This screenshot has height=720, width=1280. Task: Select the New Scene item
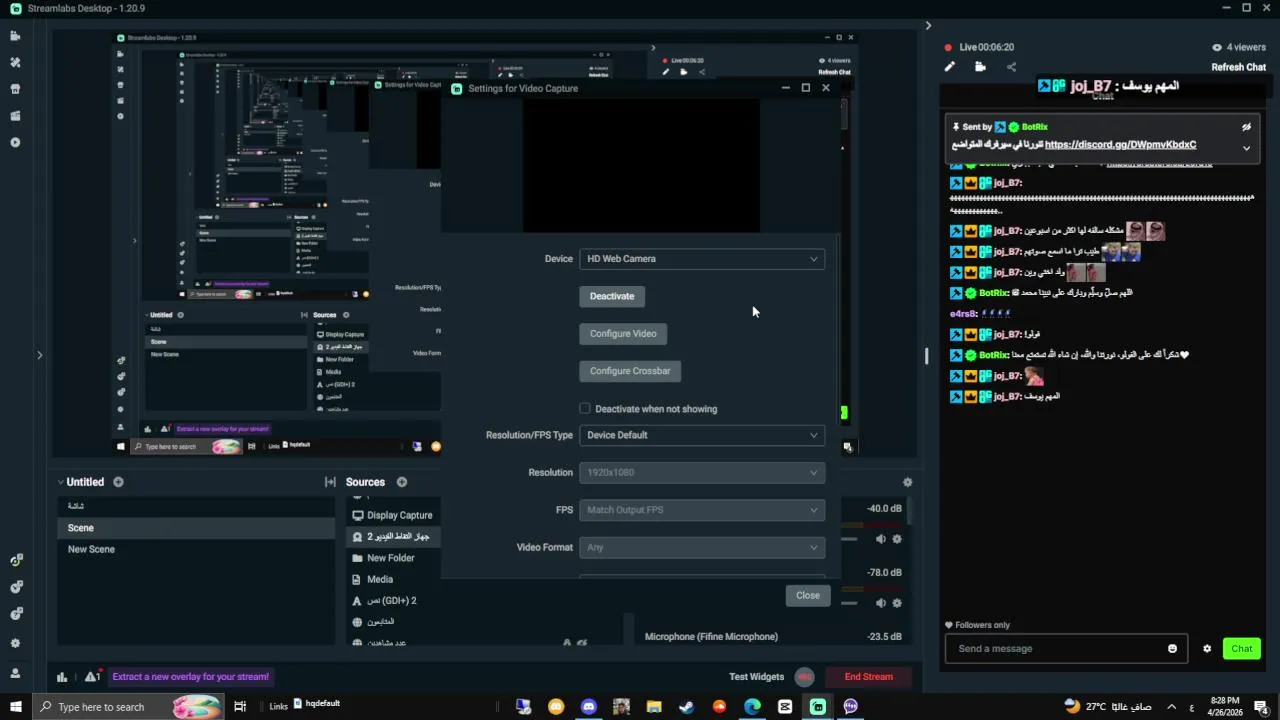[195, 549]
